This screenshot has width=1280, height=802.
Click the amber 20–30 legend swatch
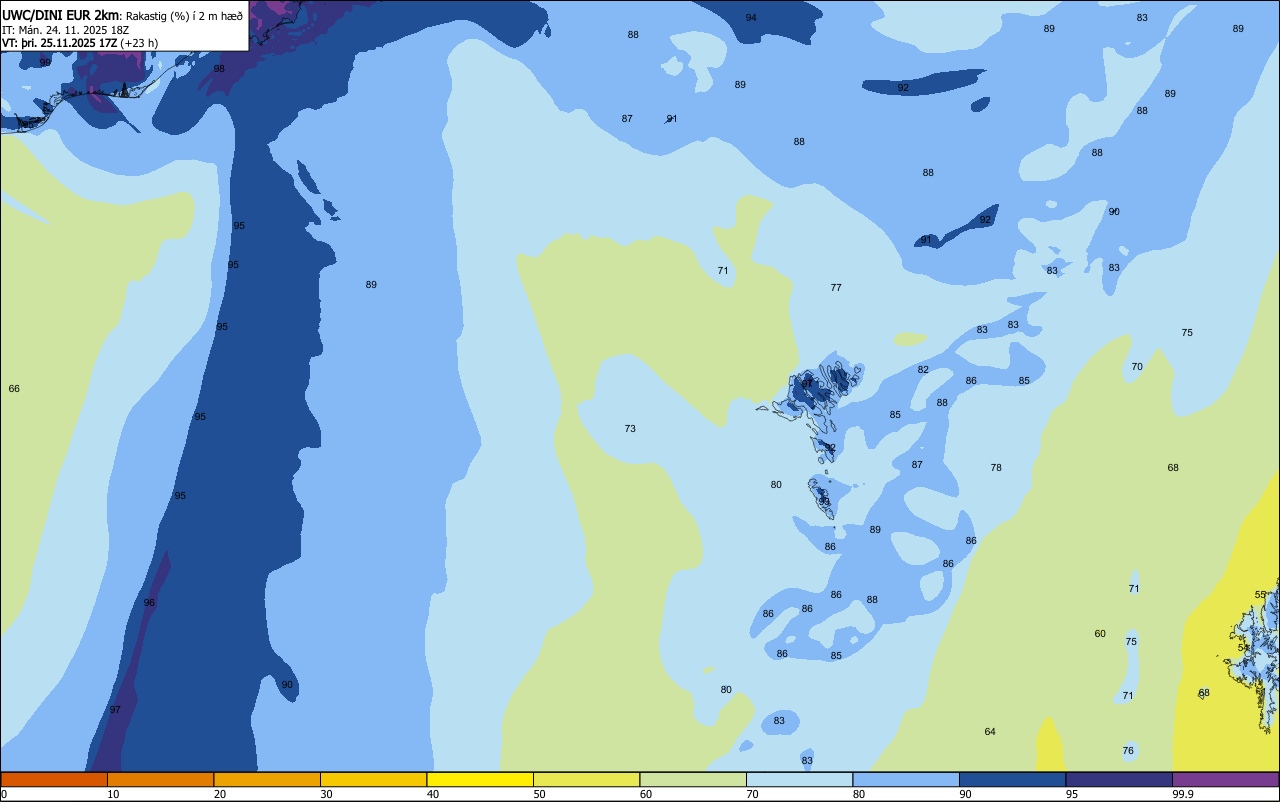coord(267,779)
